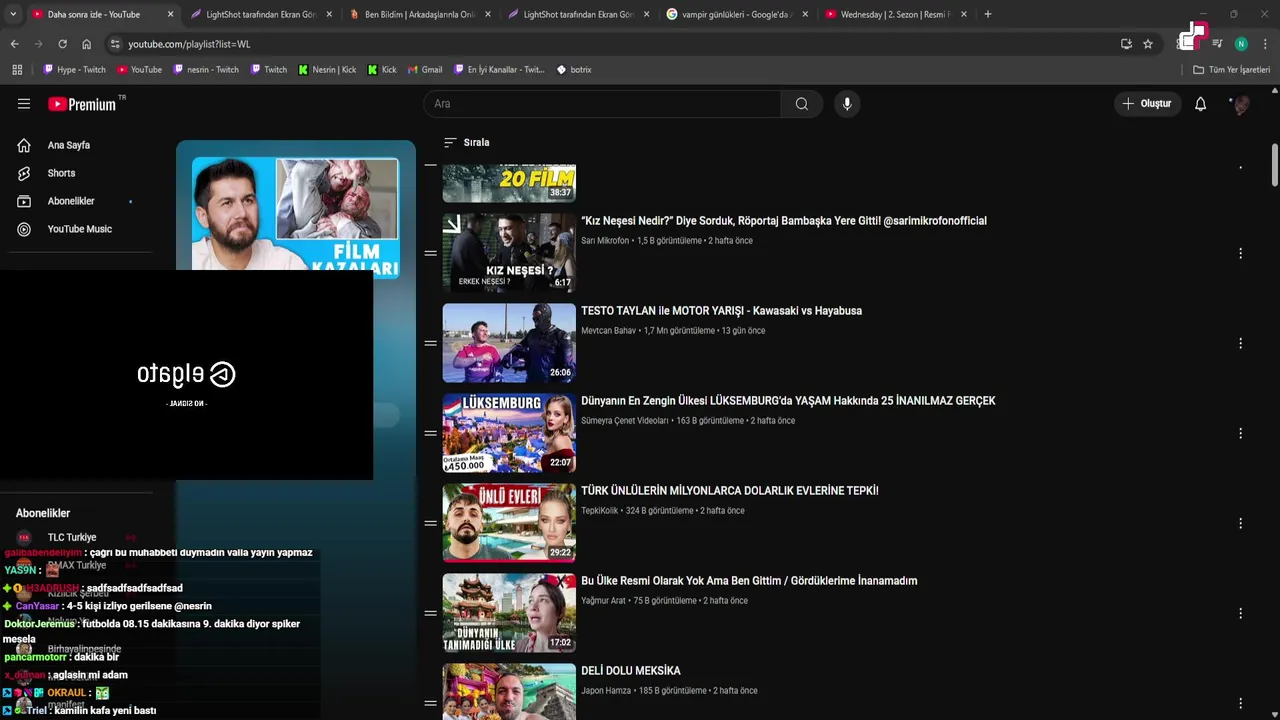Switch to the Ben Bildim tab
Viewport: 1280px width, 720px height.
(419, 14)
